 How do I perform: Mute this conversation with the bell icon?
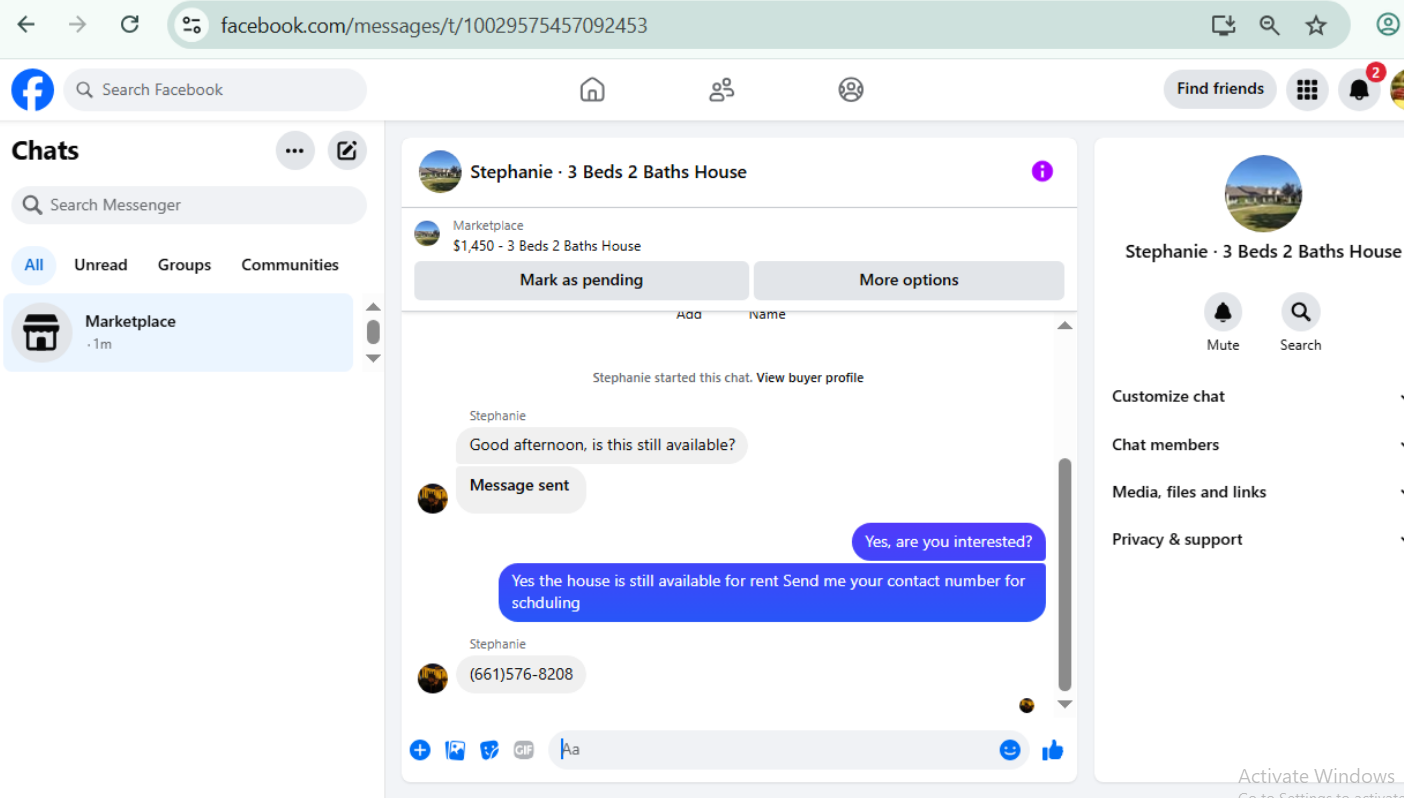tap(1223, 312)
